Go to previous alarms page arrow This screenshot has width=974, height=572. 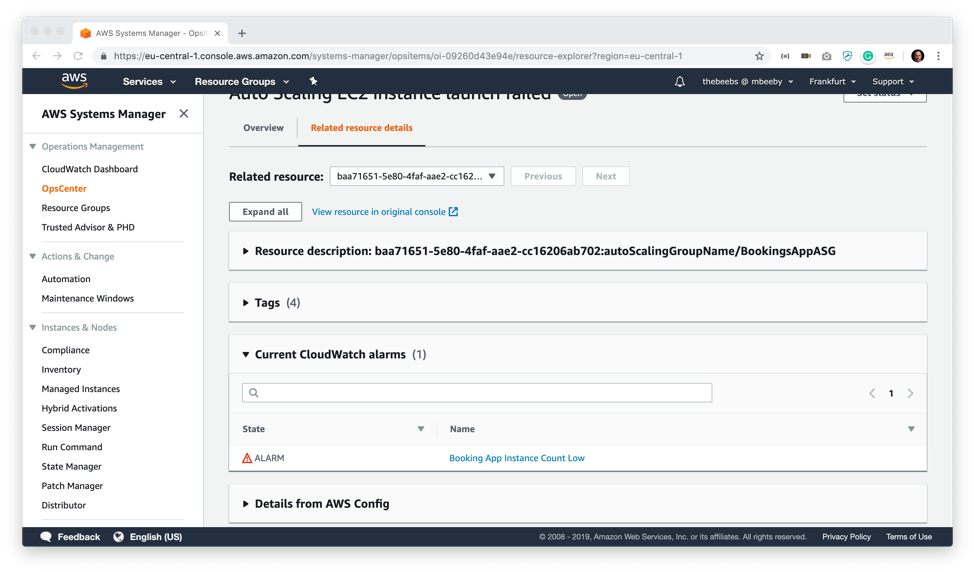(x=872, y=393)
